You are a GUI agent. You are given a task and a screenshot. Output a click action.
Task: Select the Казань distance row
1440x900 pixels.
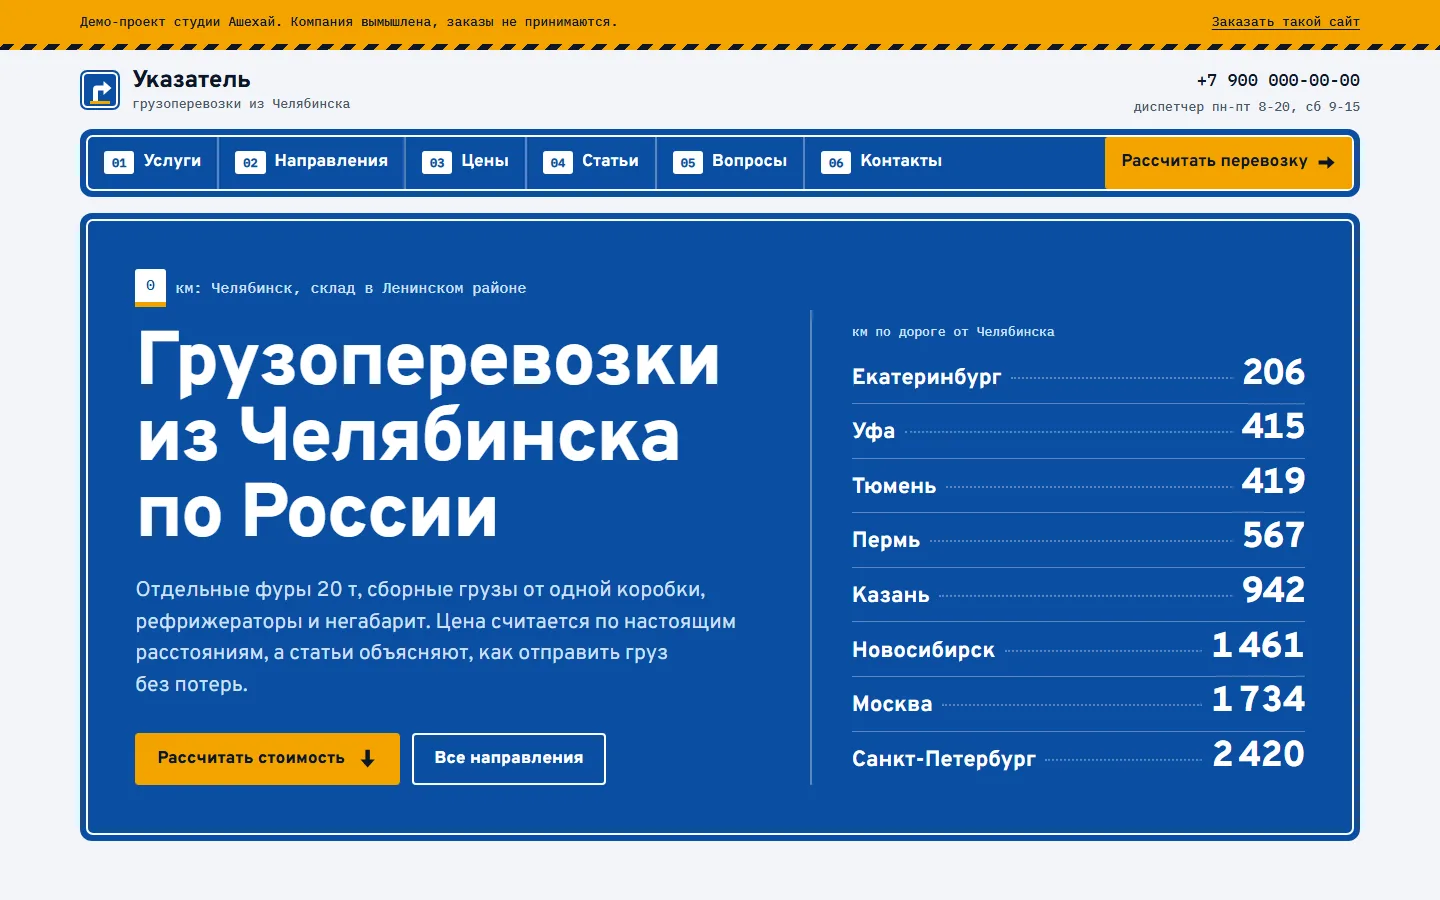tap(1078, 594)
